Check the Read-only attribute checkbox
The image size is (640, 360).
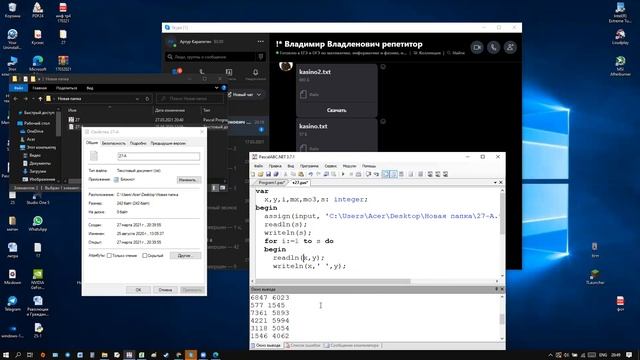[x=109, y=256]
